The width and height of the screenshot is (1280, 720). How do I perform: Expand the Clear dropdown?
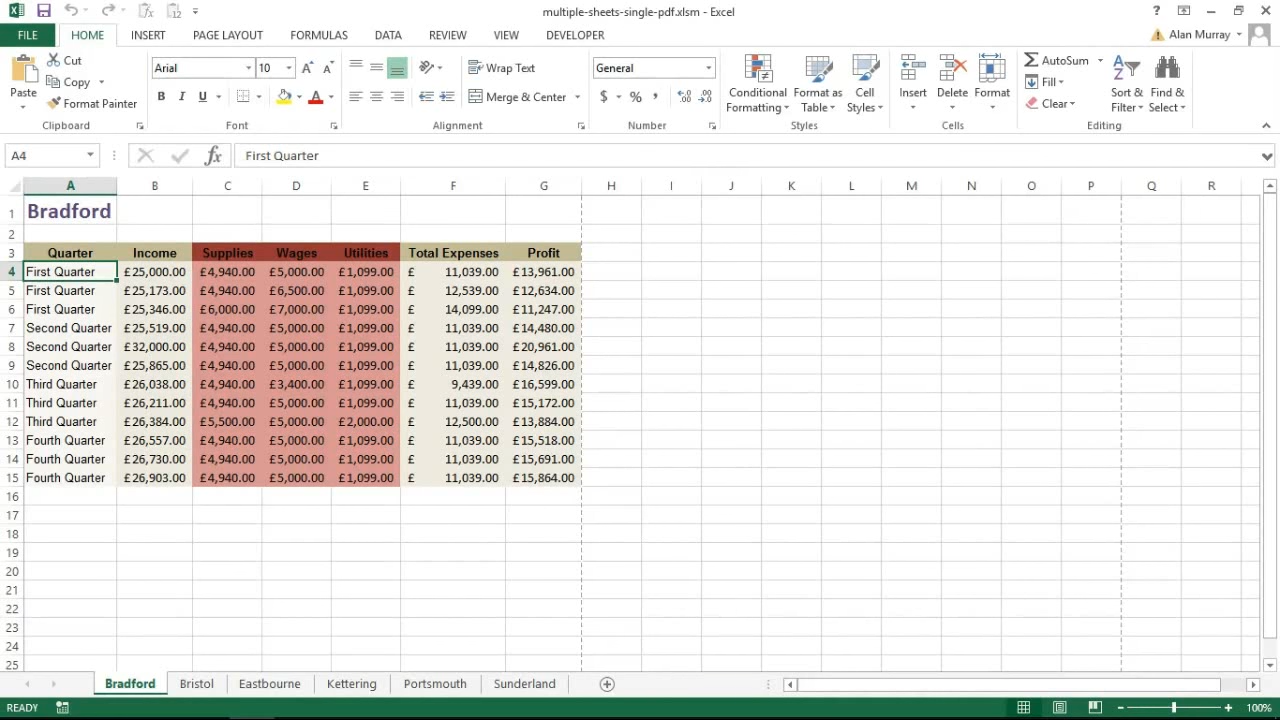pos(1072,104)
